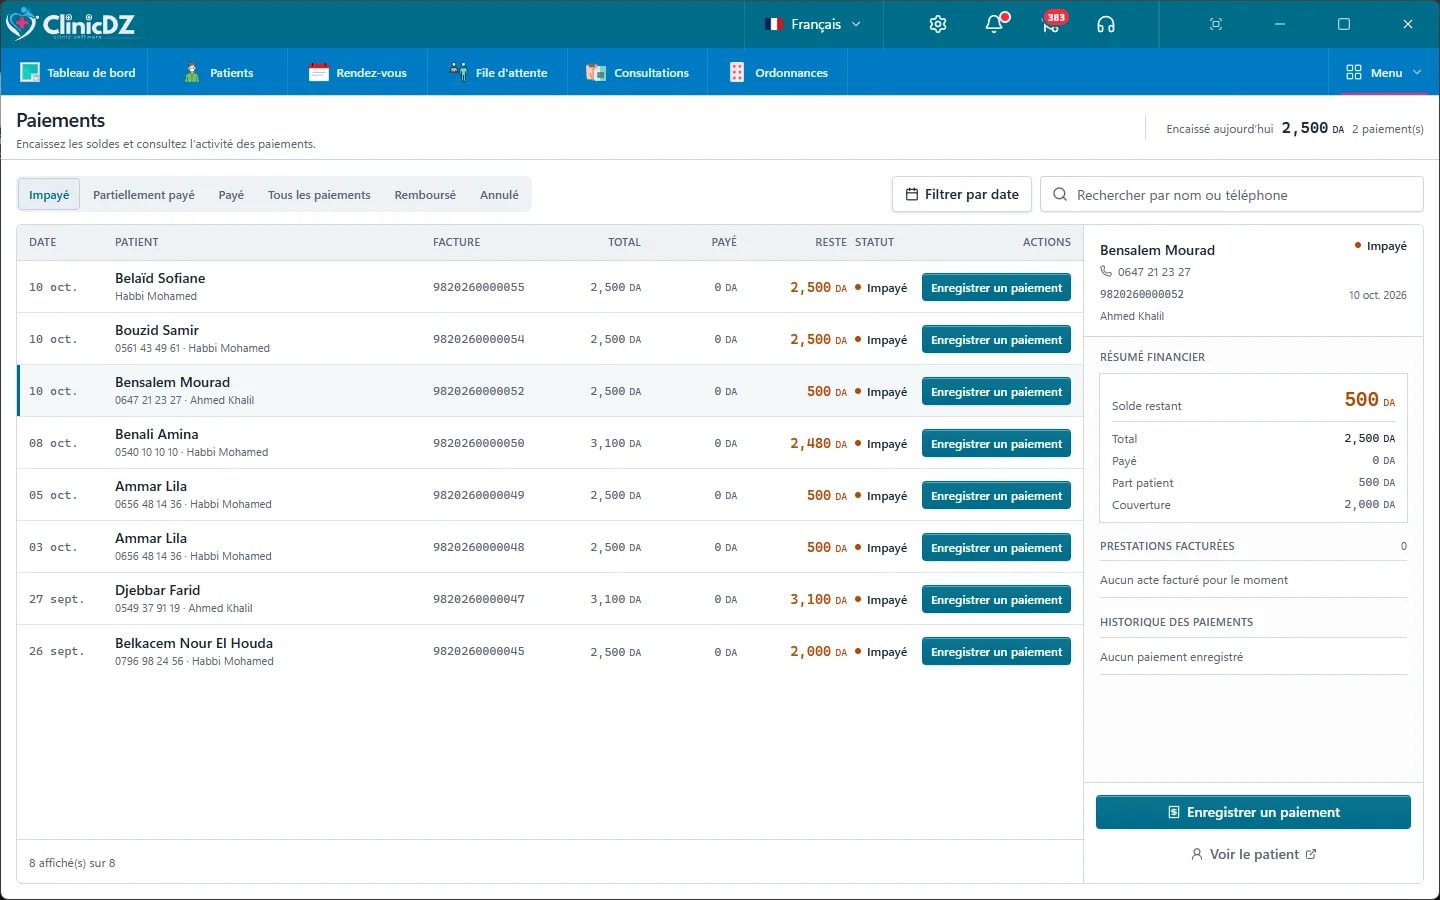Switch to Remboursé tab
Viewport: 1440px width, 900px height.
tap(425, 195)
